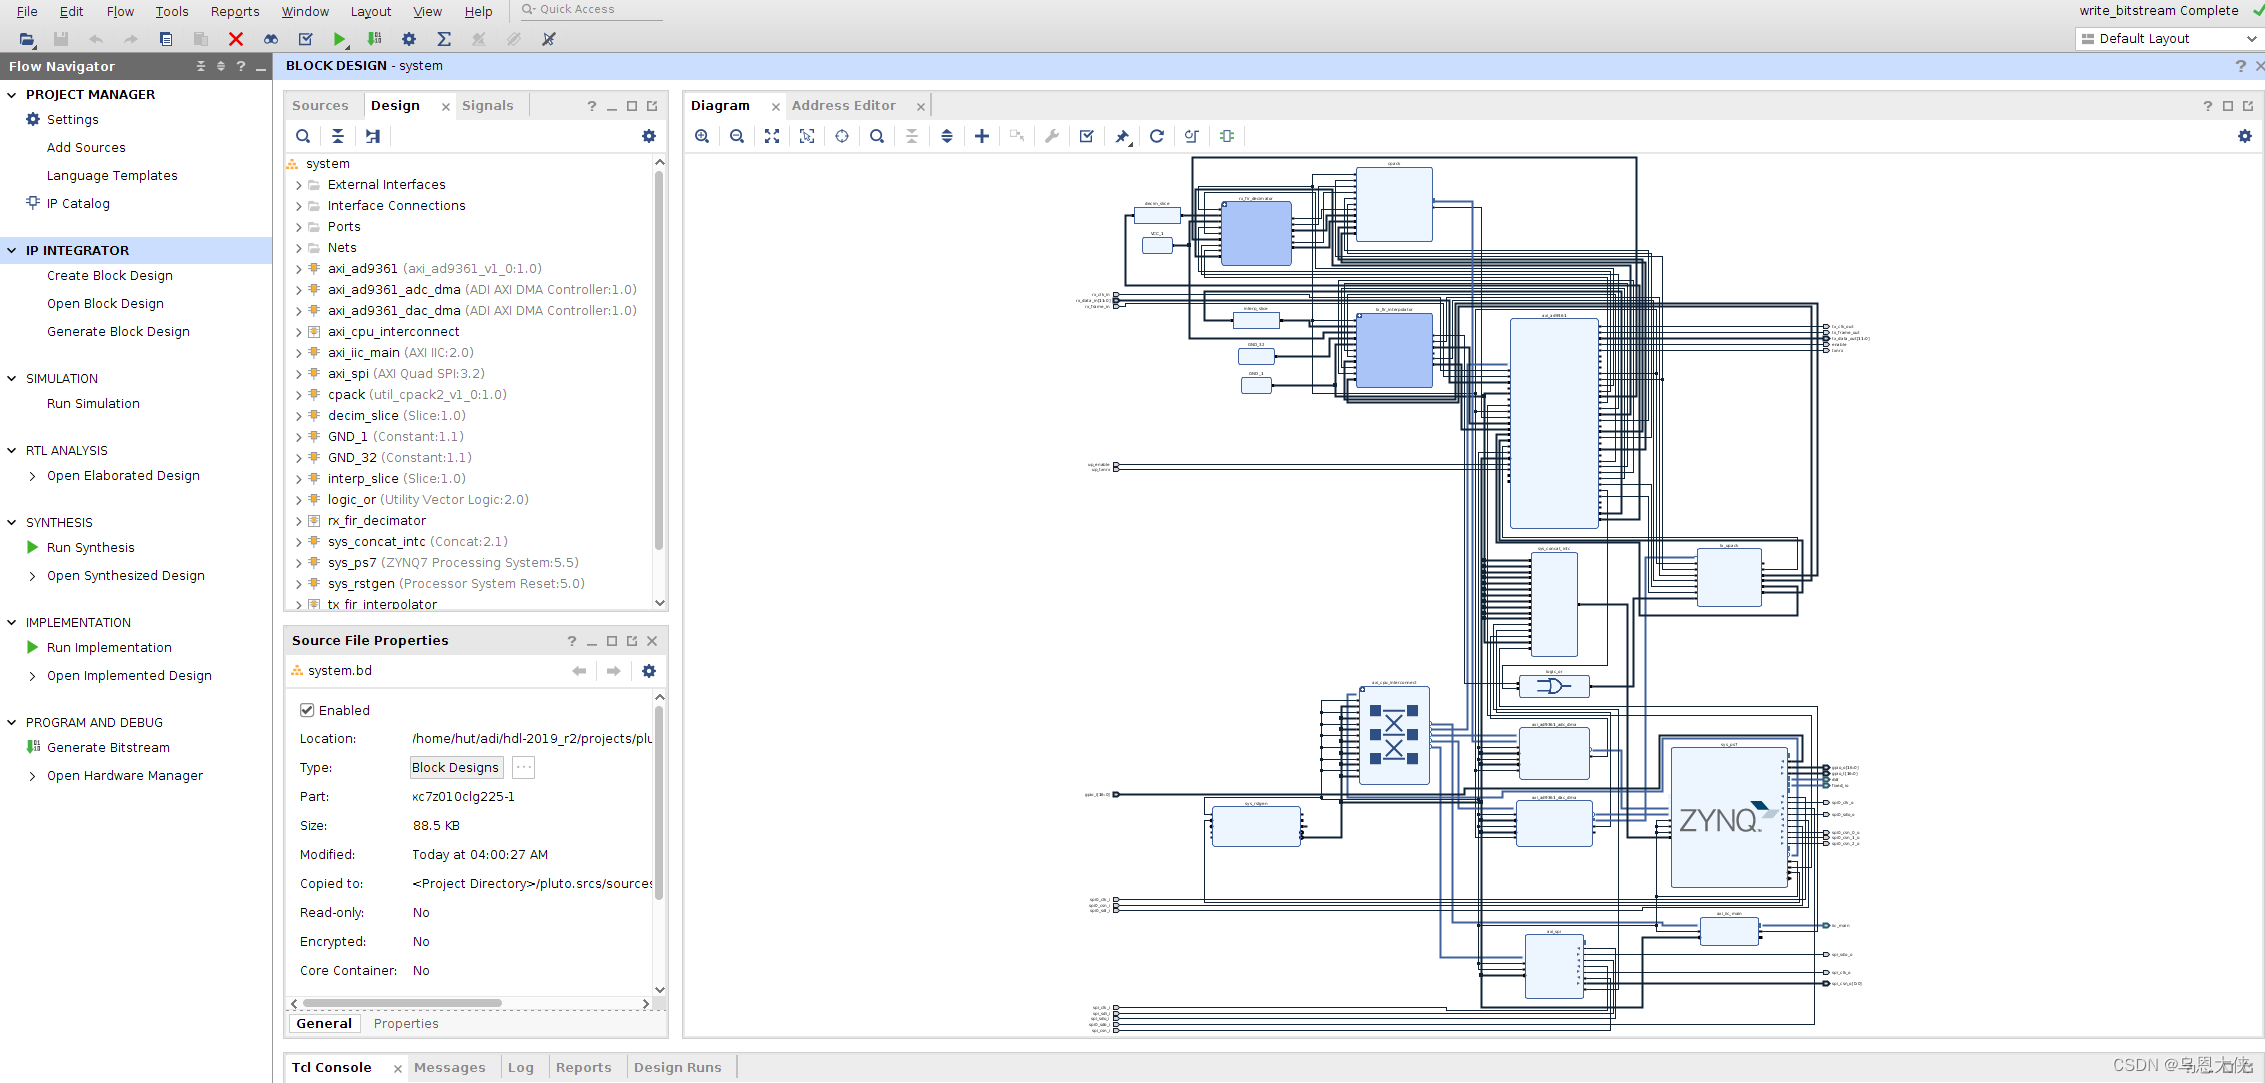This screenshot has height=1083, width=2265.
Task: Open Settings gear in main toolbar
Action: coord(409,39)
